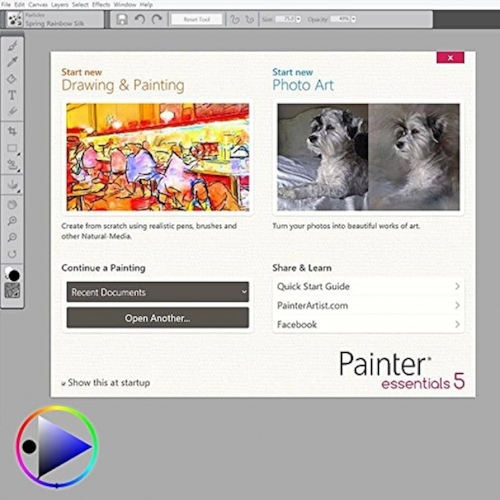The image size is (500, 500).
Task: Expand the Recent Documents dropdown
Action: [158, 292]
